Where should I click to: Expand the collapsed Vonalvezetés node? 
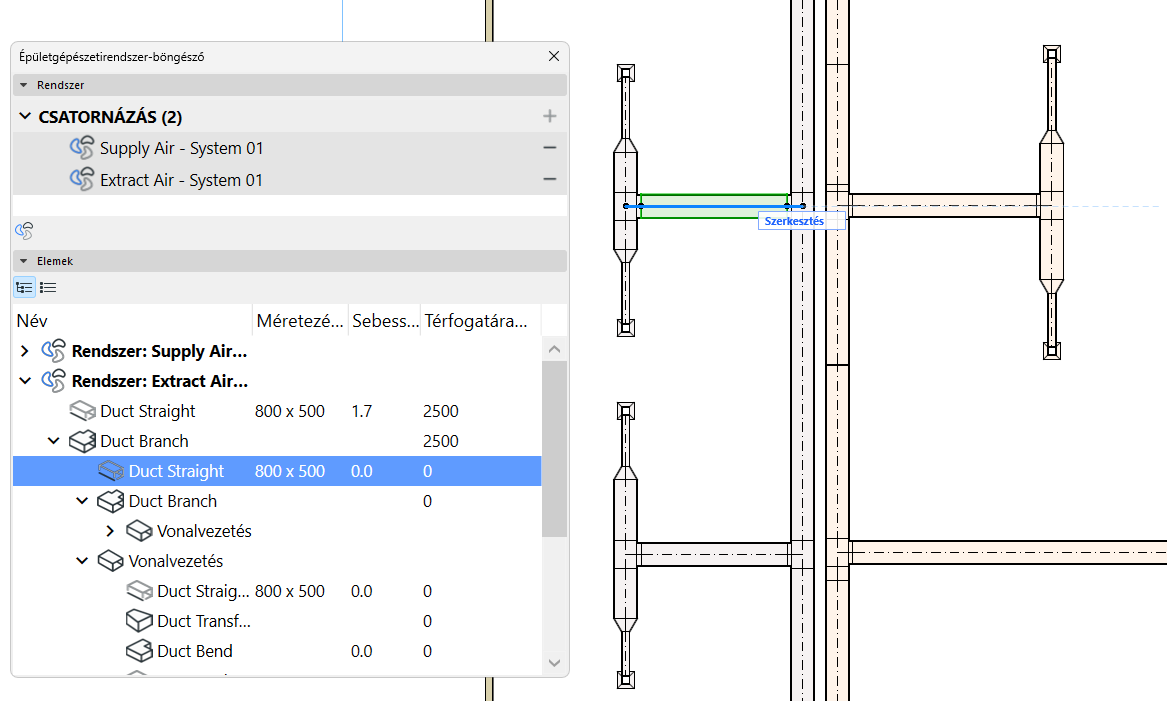tap(110, 531)
